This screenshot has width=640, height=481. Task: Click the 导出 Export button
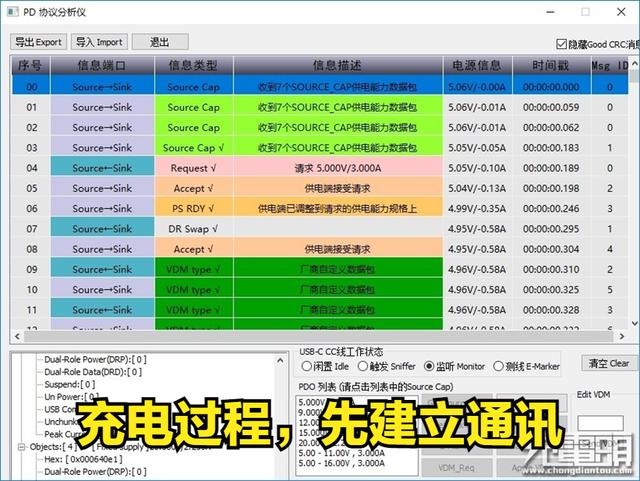tap(38, 42)
